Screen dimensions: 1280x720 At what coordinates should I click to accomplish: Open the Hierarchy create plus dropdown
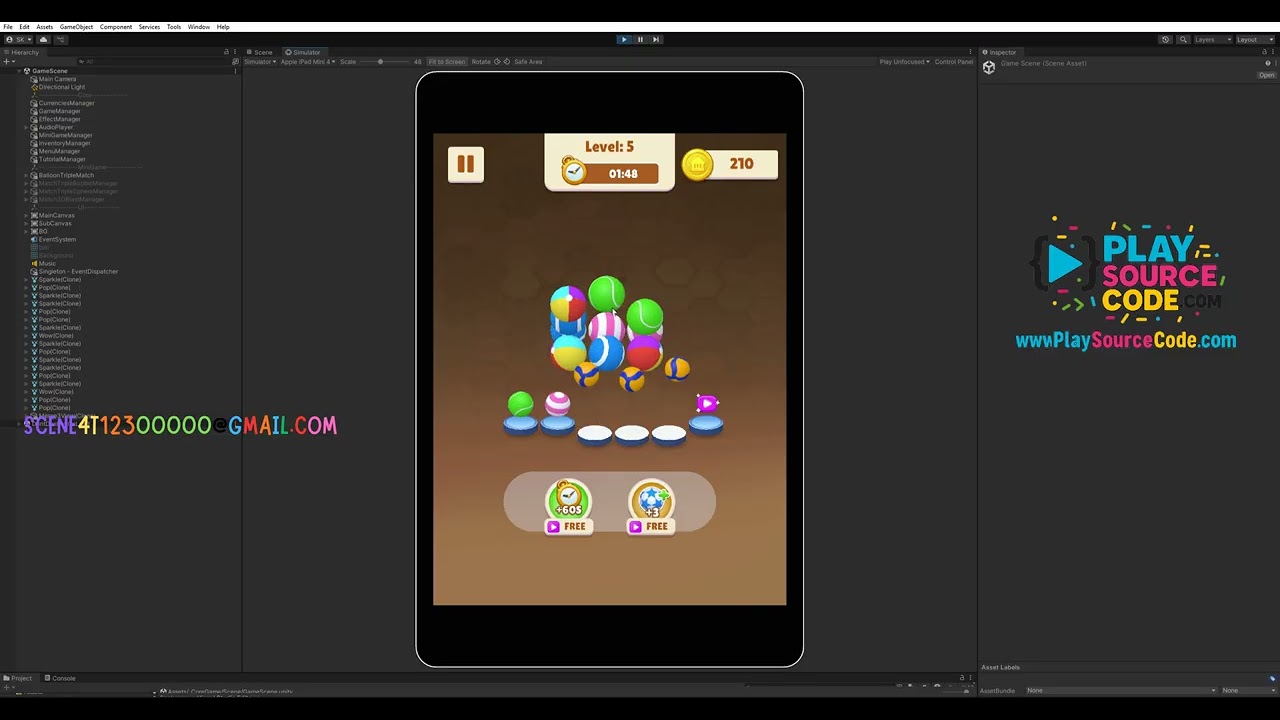(8, 61)
